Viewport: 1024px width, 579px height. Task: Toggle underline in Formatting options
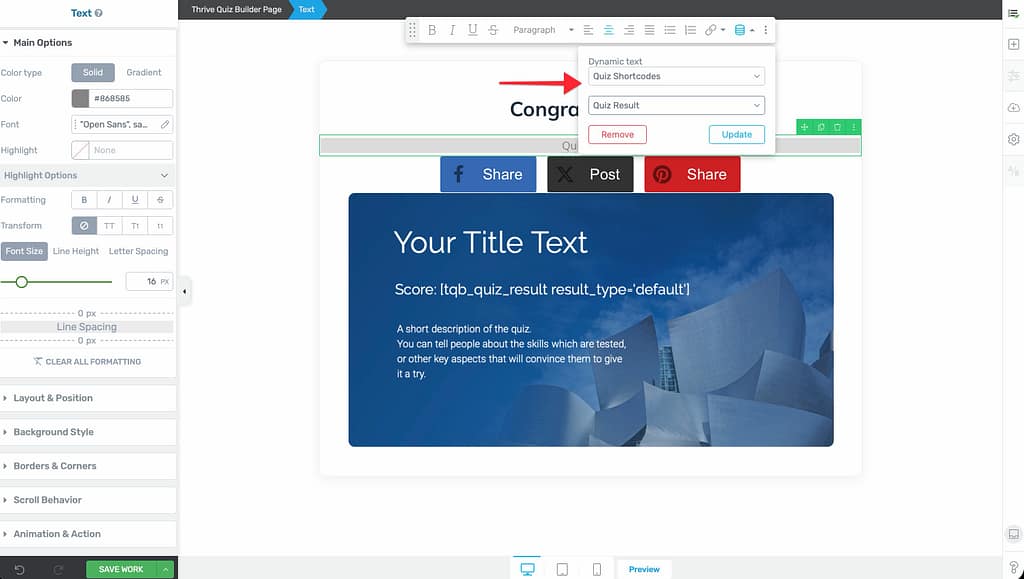click(x=135, y=200)
